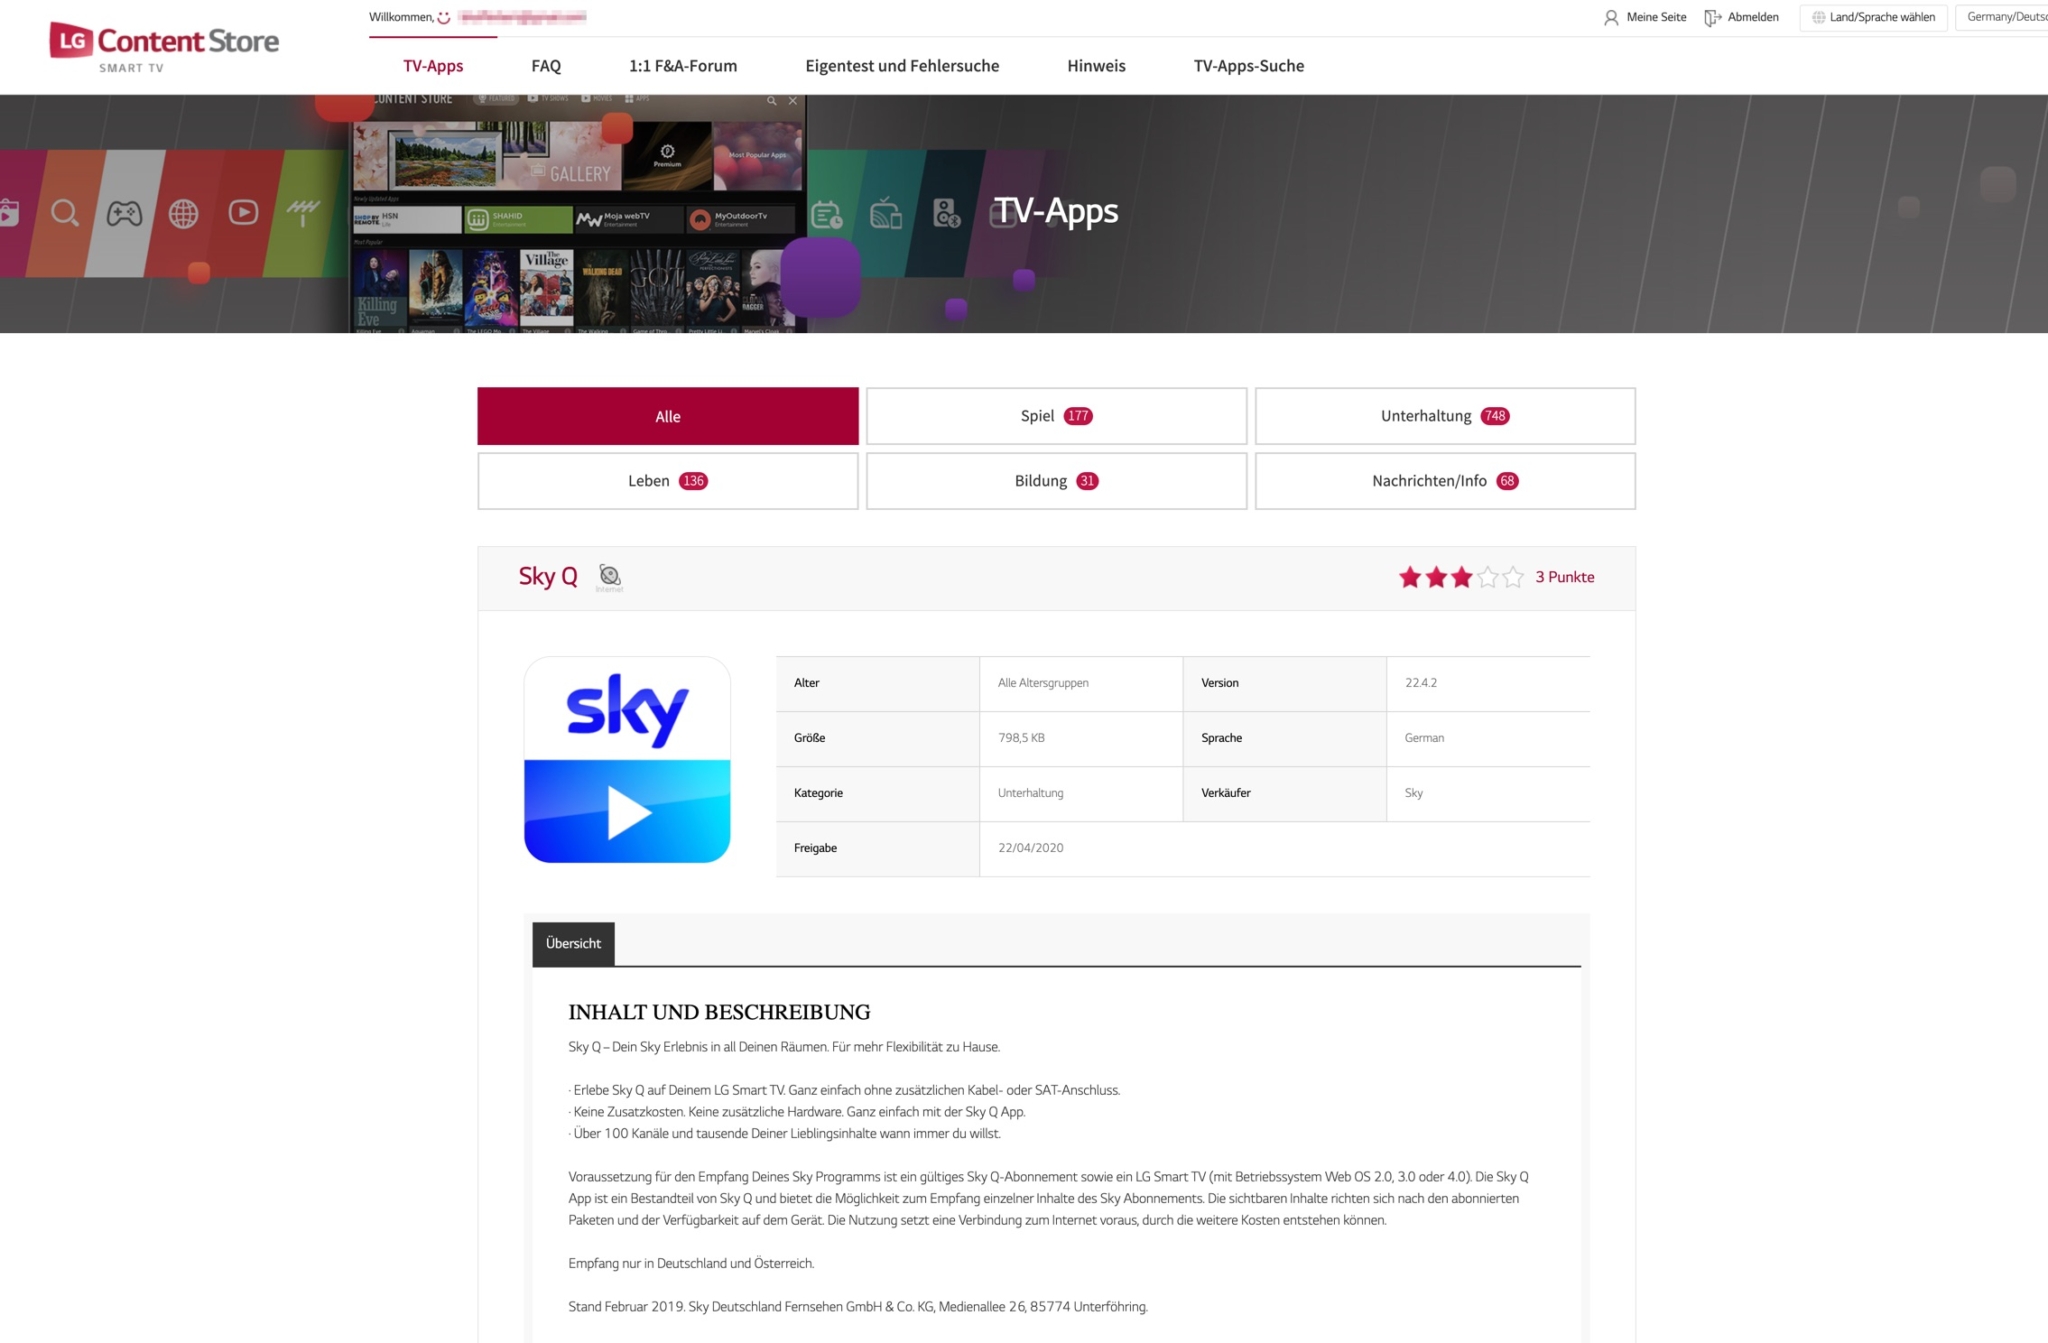2048x1343 pixels.
Task: Open the FAQ menu item
Action: tap(546, 65)
